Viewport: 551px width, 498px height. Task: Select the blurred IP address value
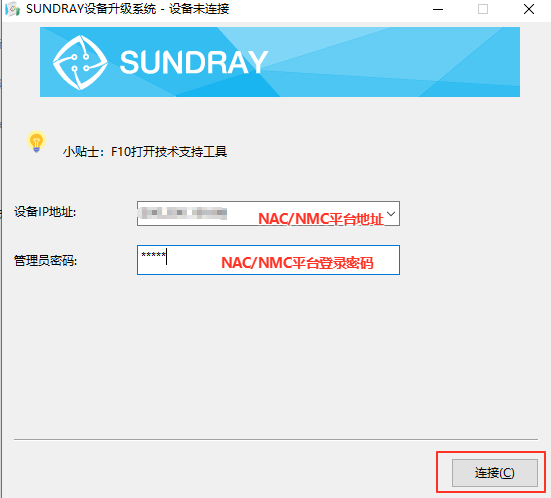pyautogui.click(x=183, y=213)
